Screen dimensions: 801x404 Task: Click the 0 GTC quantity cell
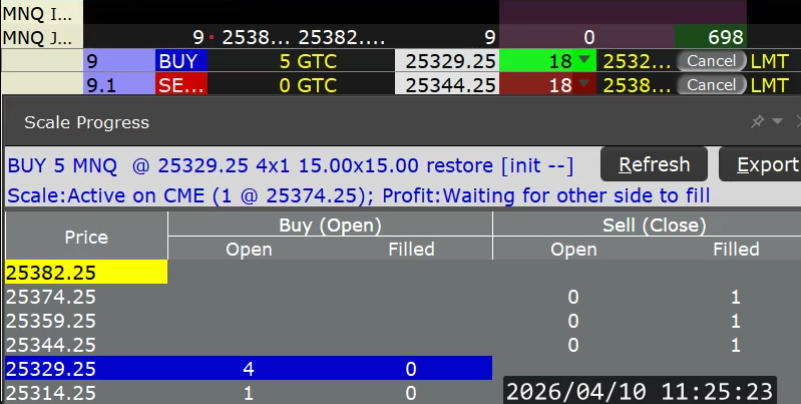300,85
